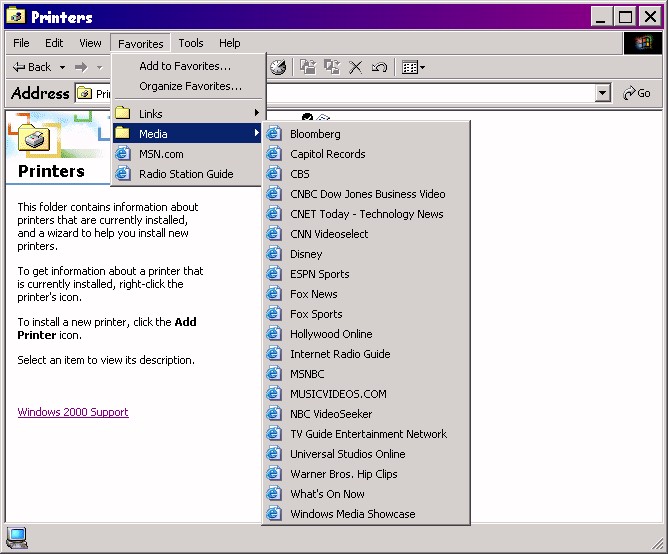
Task: Click the printer icon in Address bar
Action: tap(85, 93)
